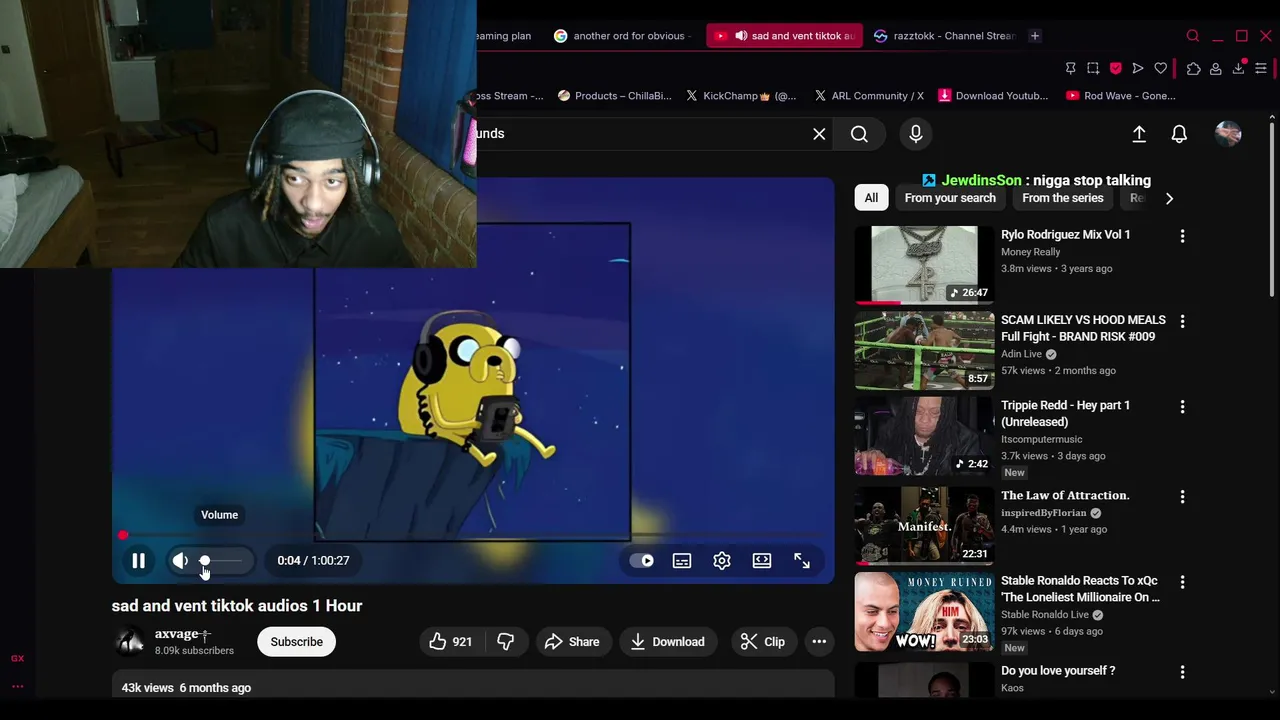Open the snapshot capture tool icon
This screenshot has width=1280, height=720.
pyautogui.click(x=1093, y=68)
